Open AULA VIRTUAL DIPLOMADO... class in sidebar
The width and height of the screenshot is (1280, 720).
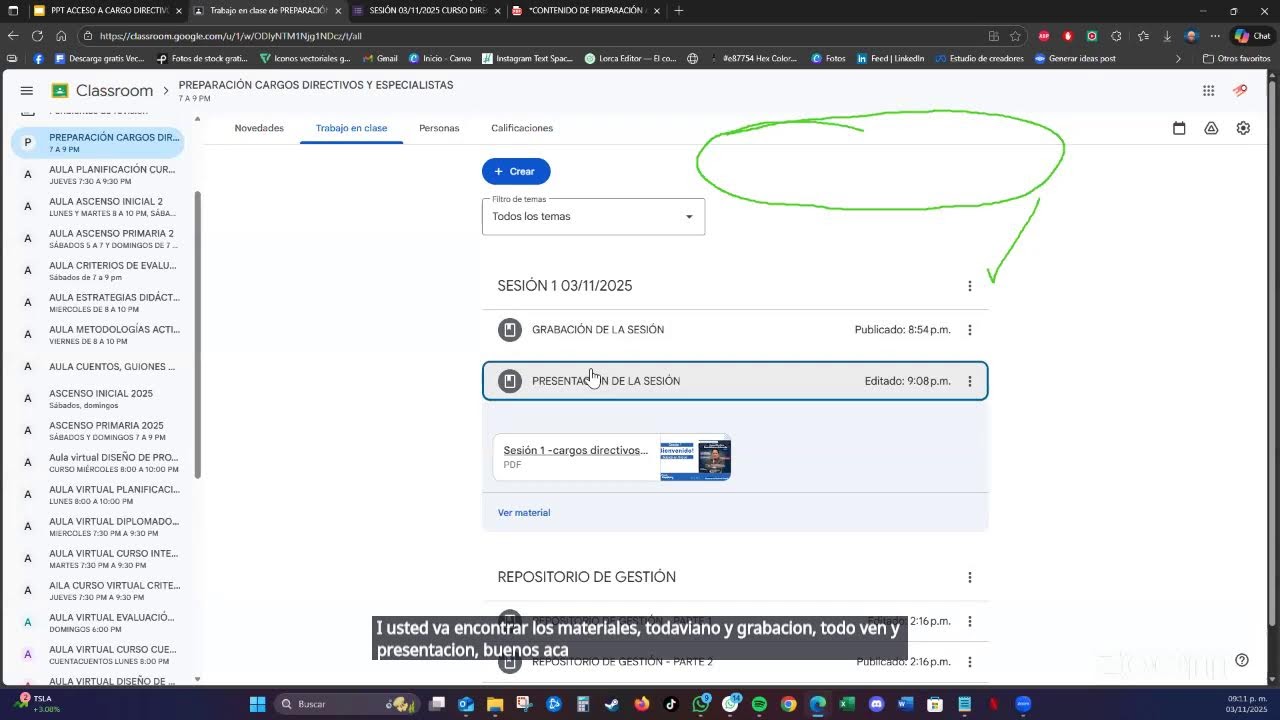[98, 526]
